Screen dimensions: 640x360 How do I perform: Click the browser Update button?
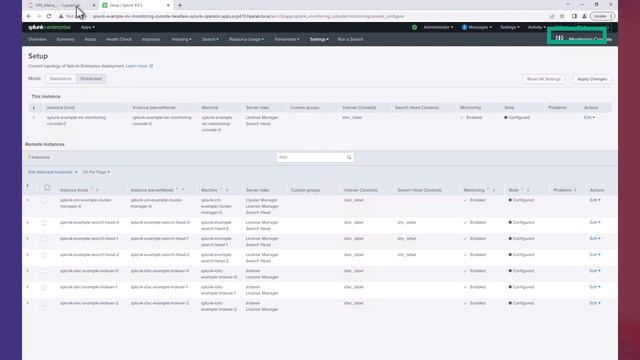pos(602,16)
